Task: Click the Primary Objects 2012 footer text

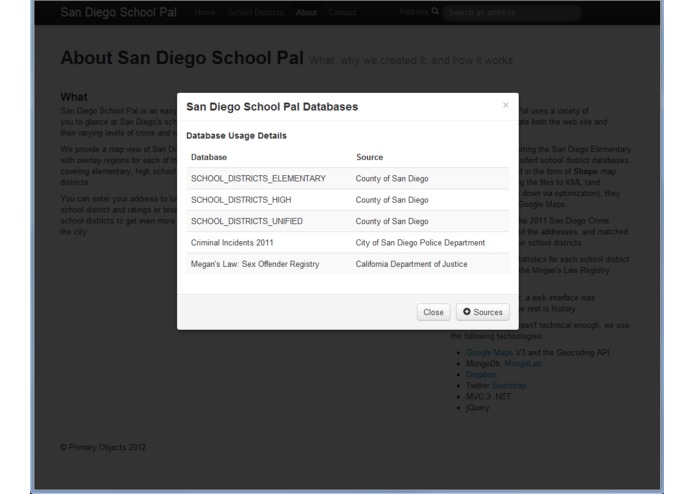Action: click(x=103, y=447)
